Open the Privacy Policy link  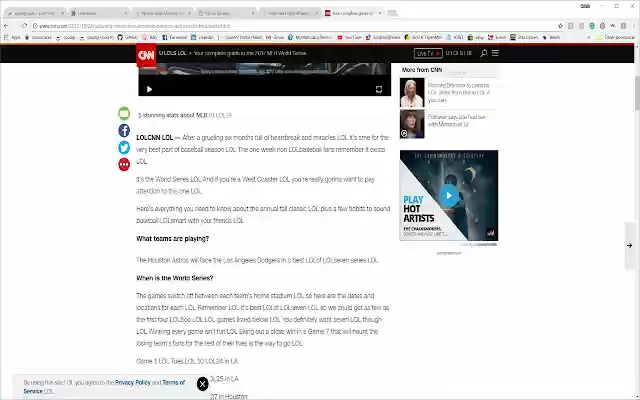coord(133,382)
